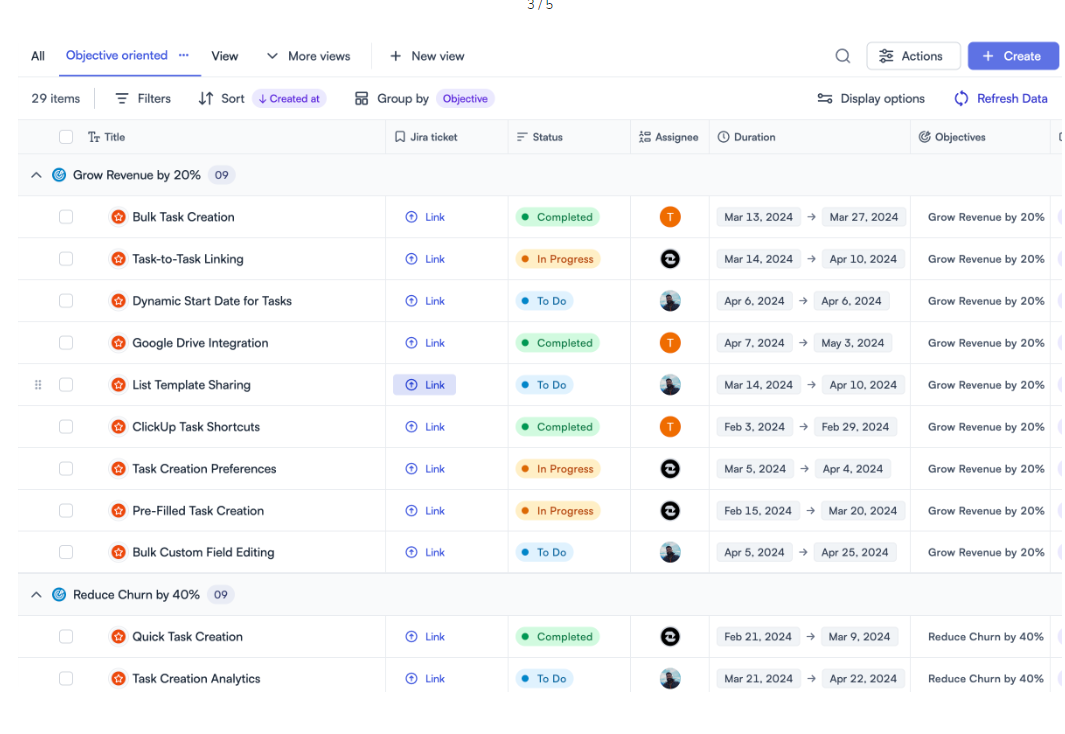Screen dimensions: 1065x734
Task: Switch to the All tab
Action: pyautogui.click(x=38, y=56)
